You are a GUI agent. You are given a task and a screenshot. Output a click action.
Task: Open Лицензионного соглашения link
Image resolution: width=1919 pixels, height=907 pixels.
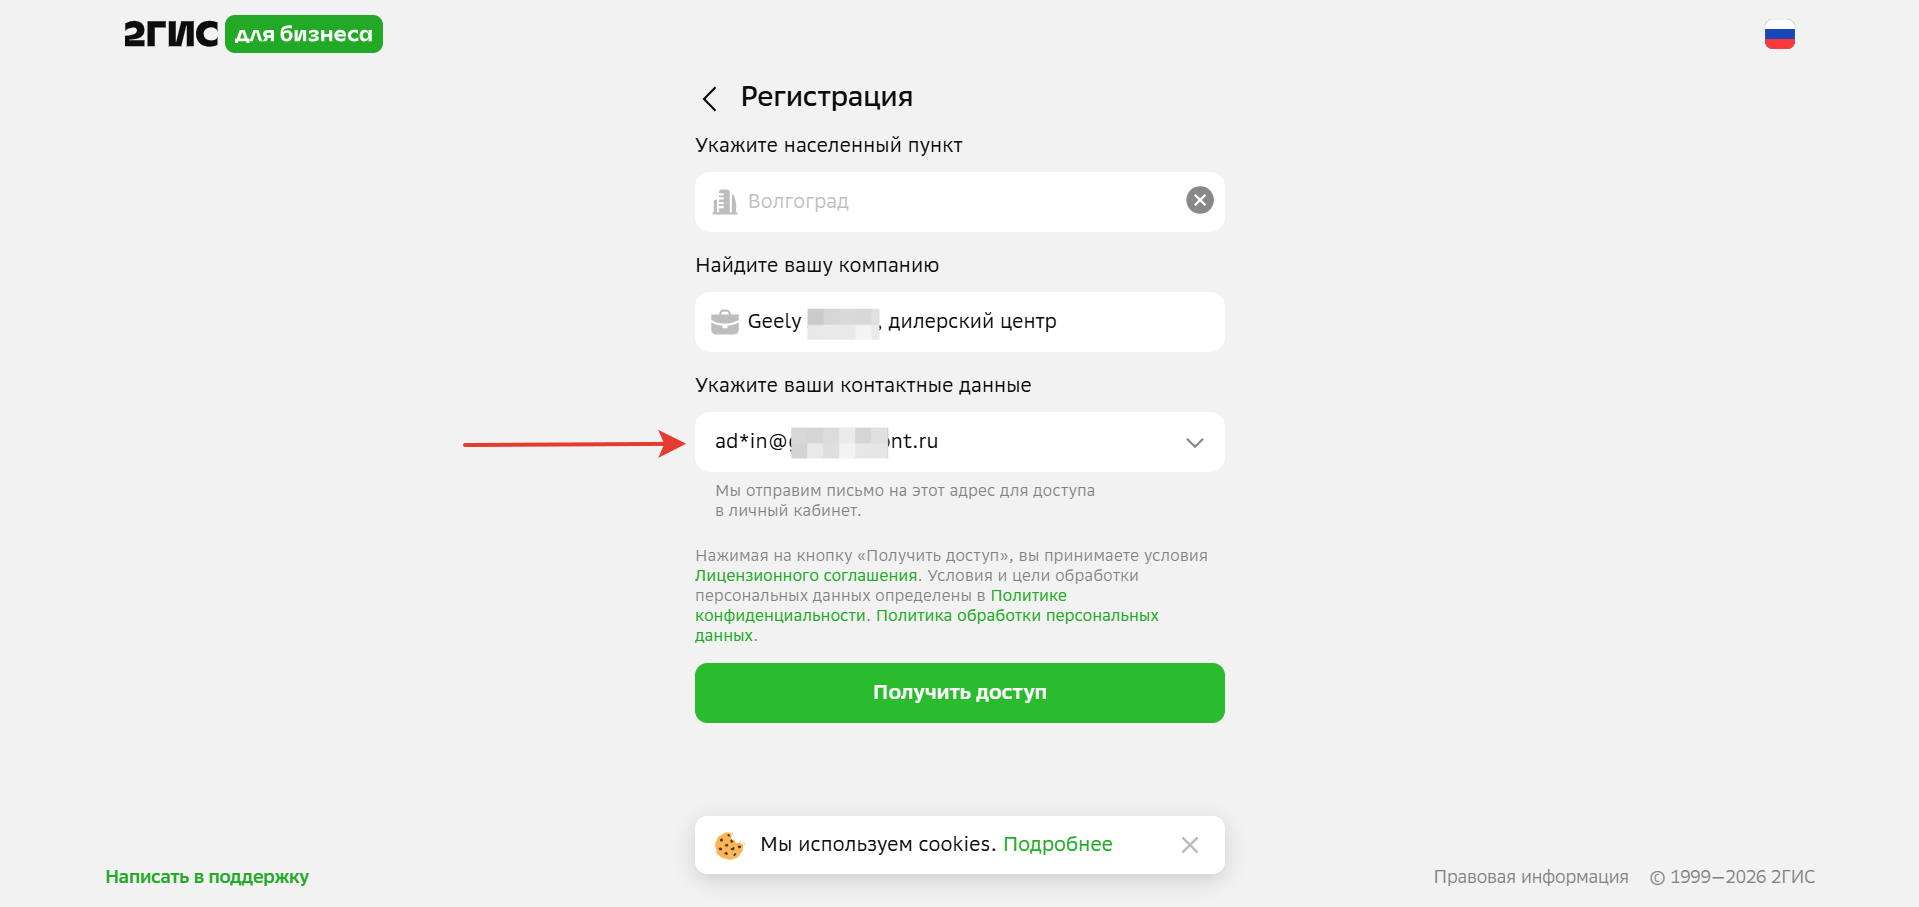tap(806, 576)
